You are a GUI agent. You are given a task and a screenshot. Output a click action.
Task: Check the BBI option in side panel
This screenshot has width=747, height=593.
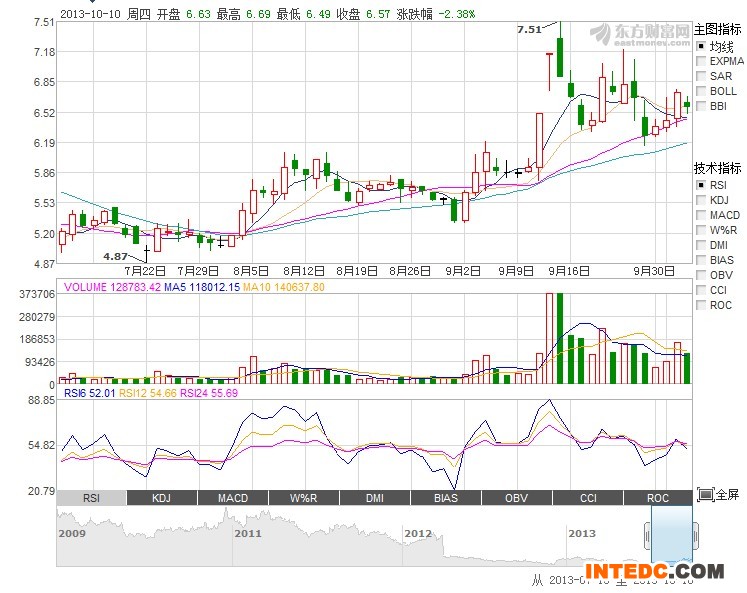pyautogui.click(x=701, y=106)
